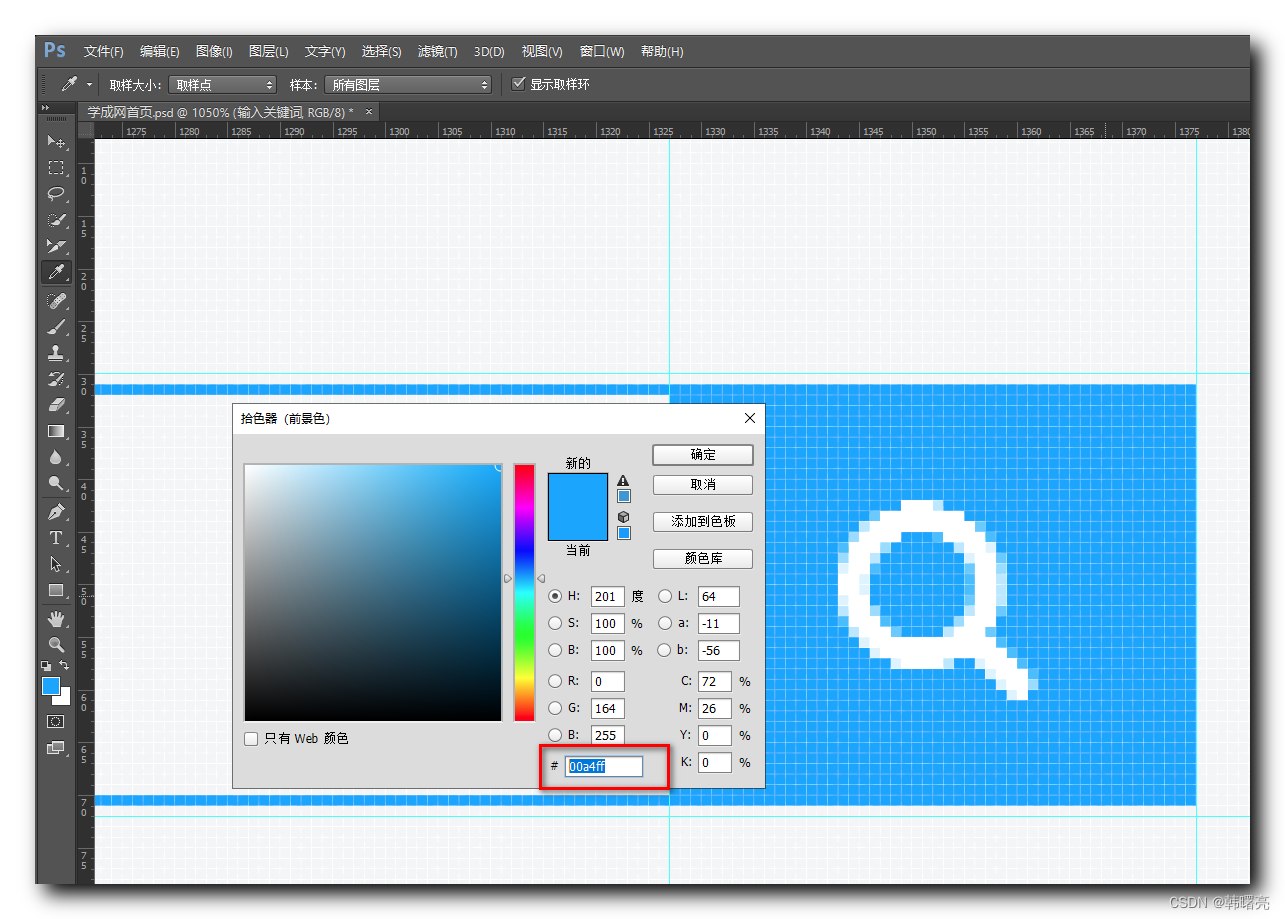
Task: Check 只有 Web 颜色 checkbox
Action: tap(251, 739)
